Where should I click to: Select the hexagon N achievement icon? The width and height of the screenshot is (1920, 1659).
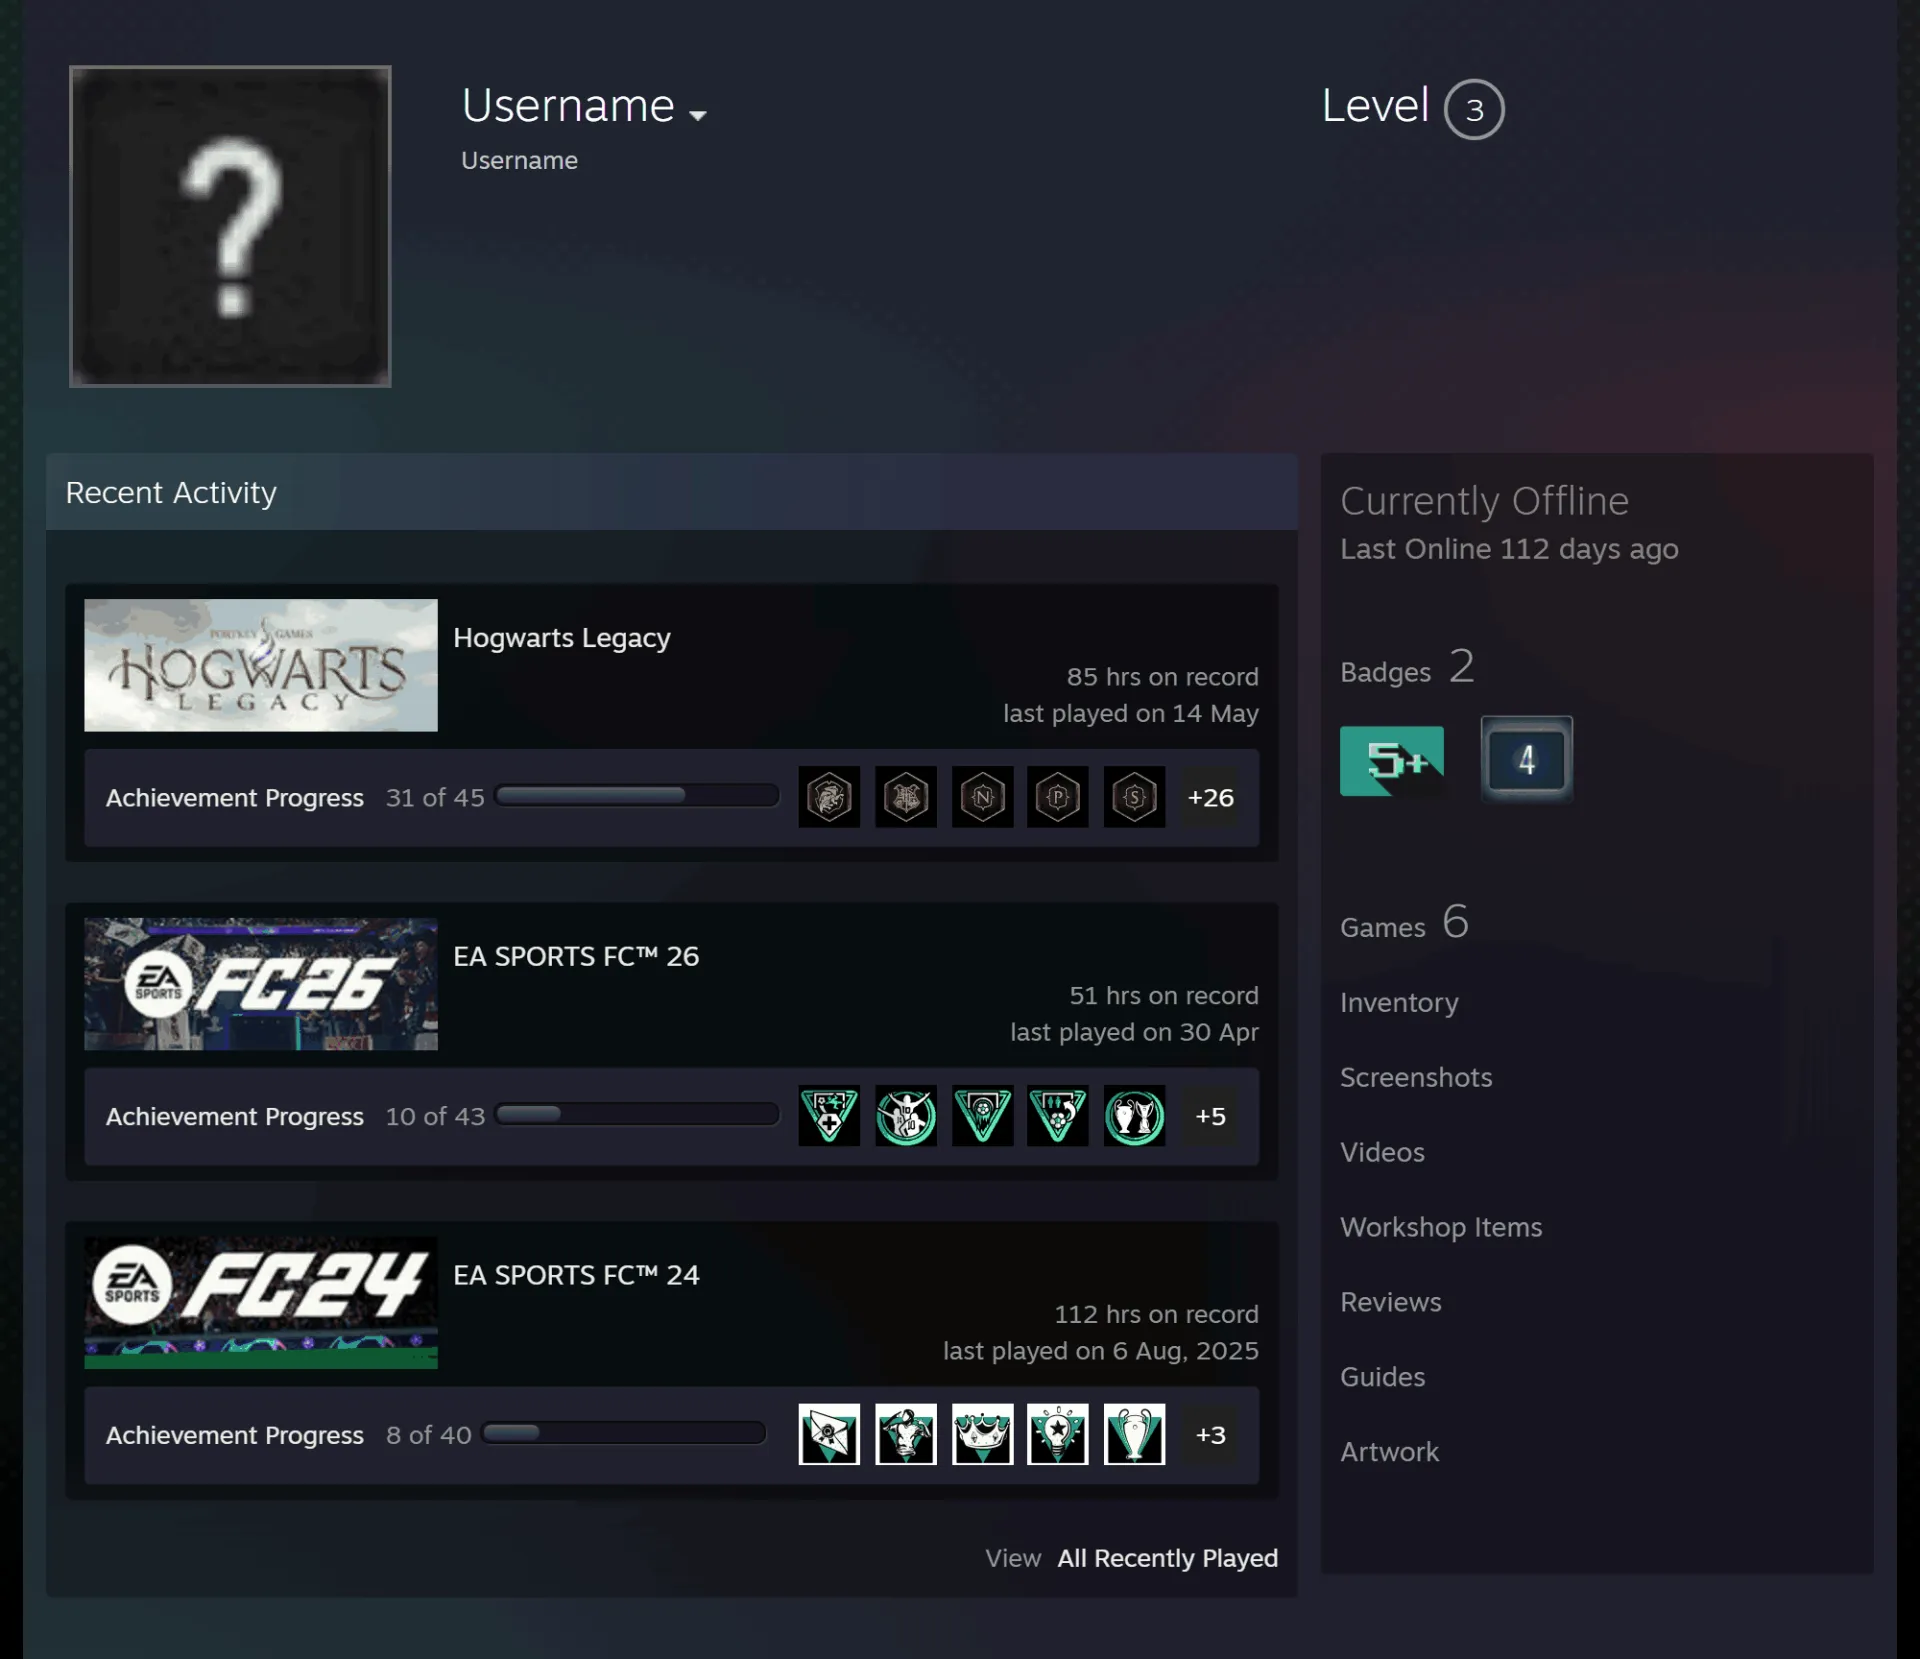pos(982,797)
